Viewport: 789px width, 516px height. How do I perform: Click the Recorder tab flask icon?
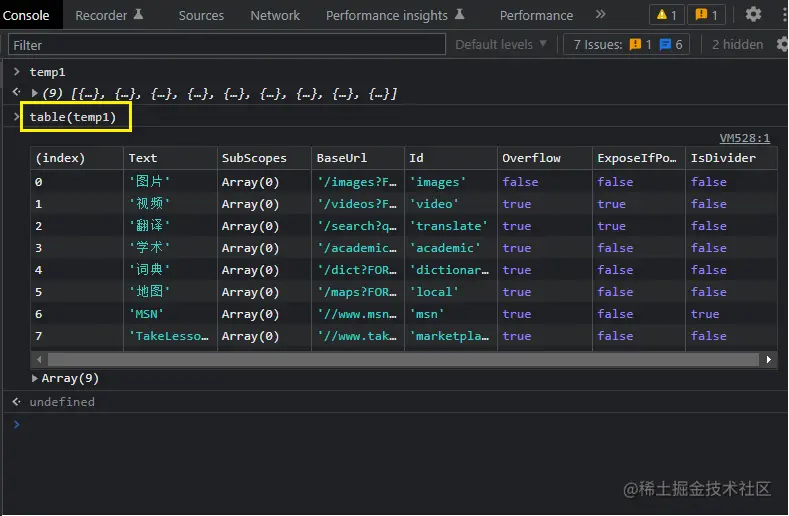click(x=138, y=15)
